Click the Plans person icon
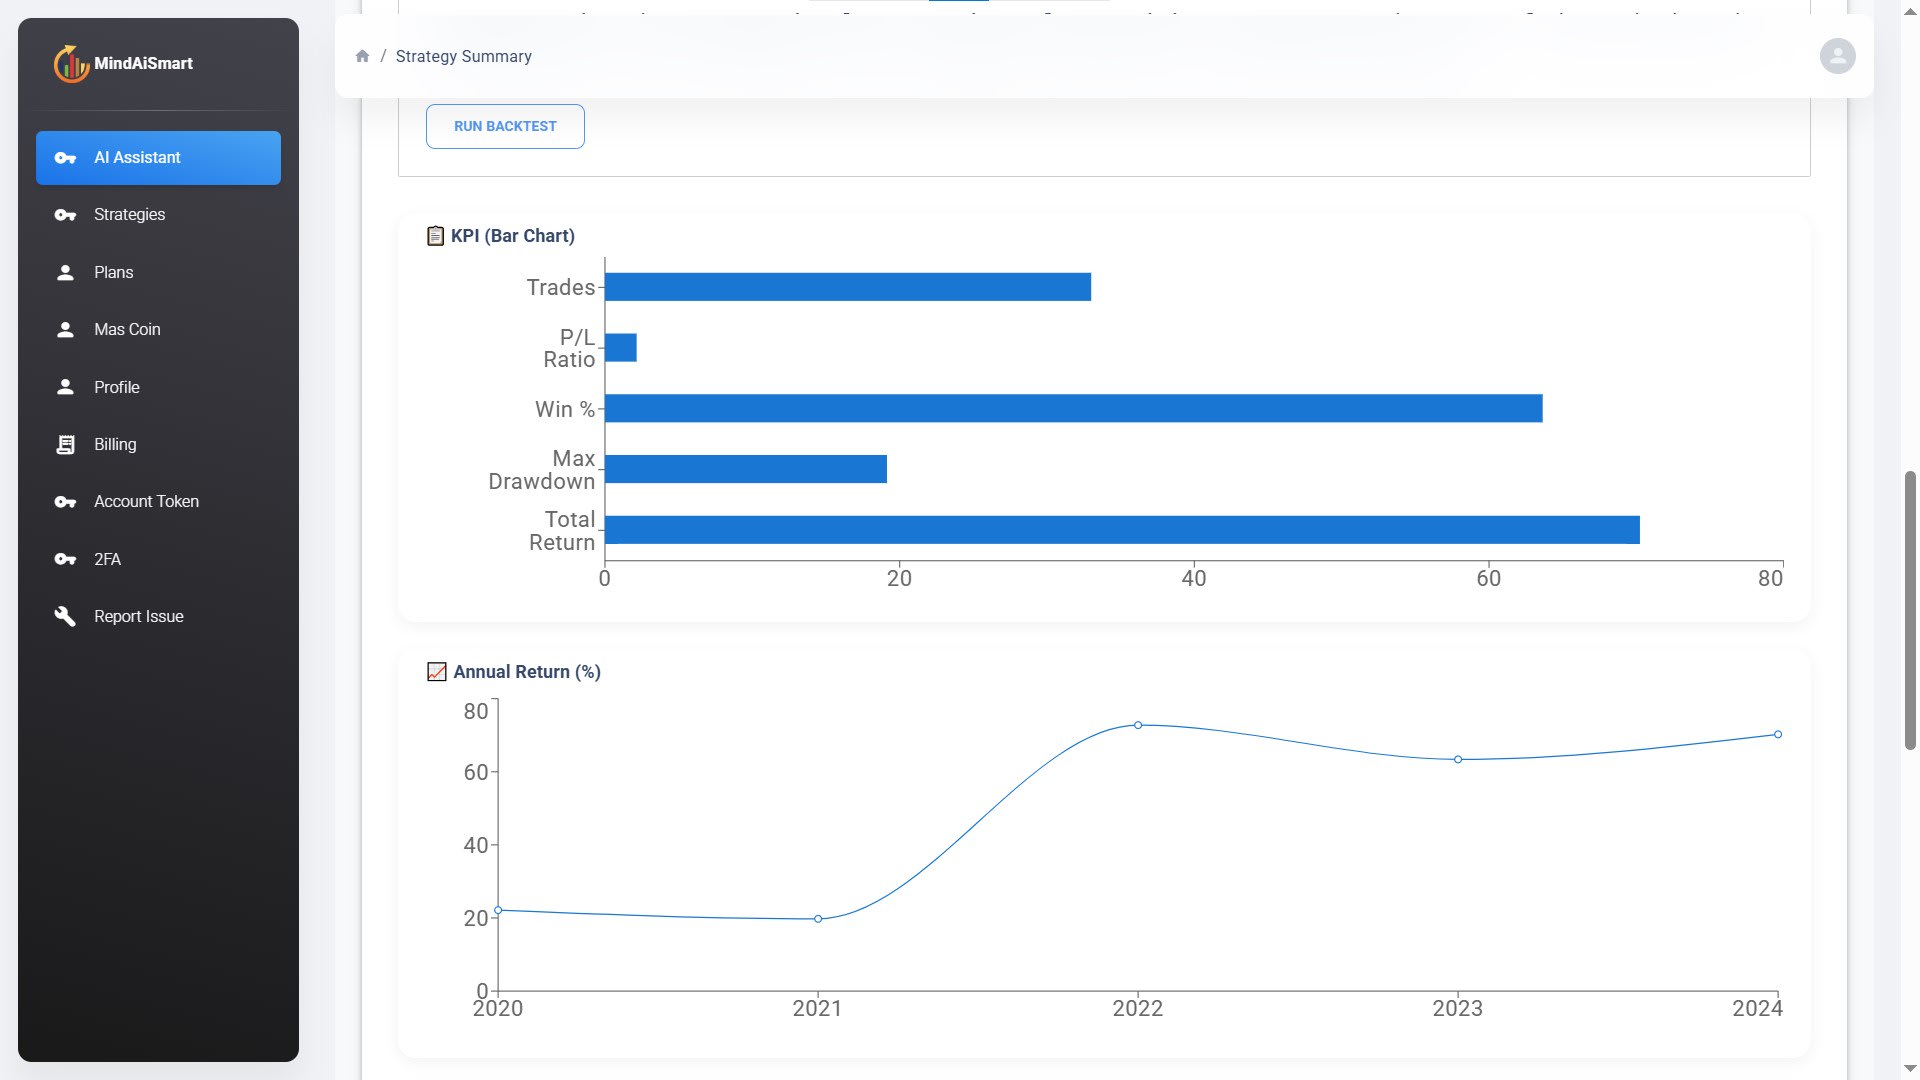 (x=65, y=272)
